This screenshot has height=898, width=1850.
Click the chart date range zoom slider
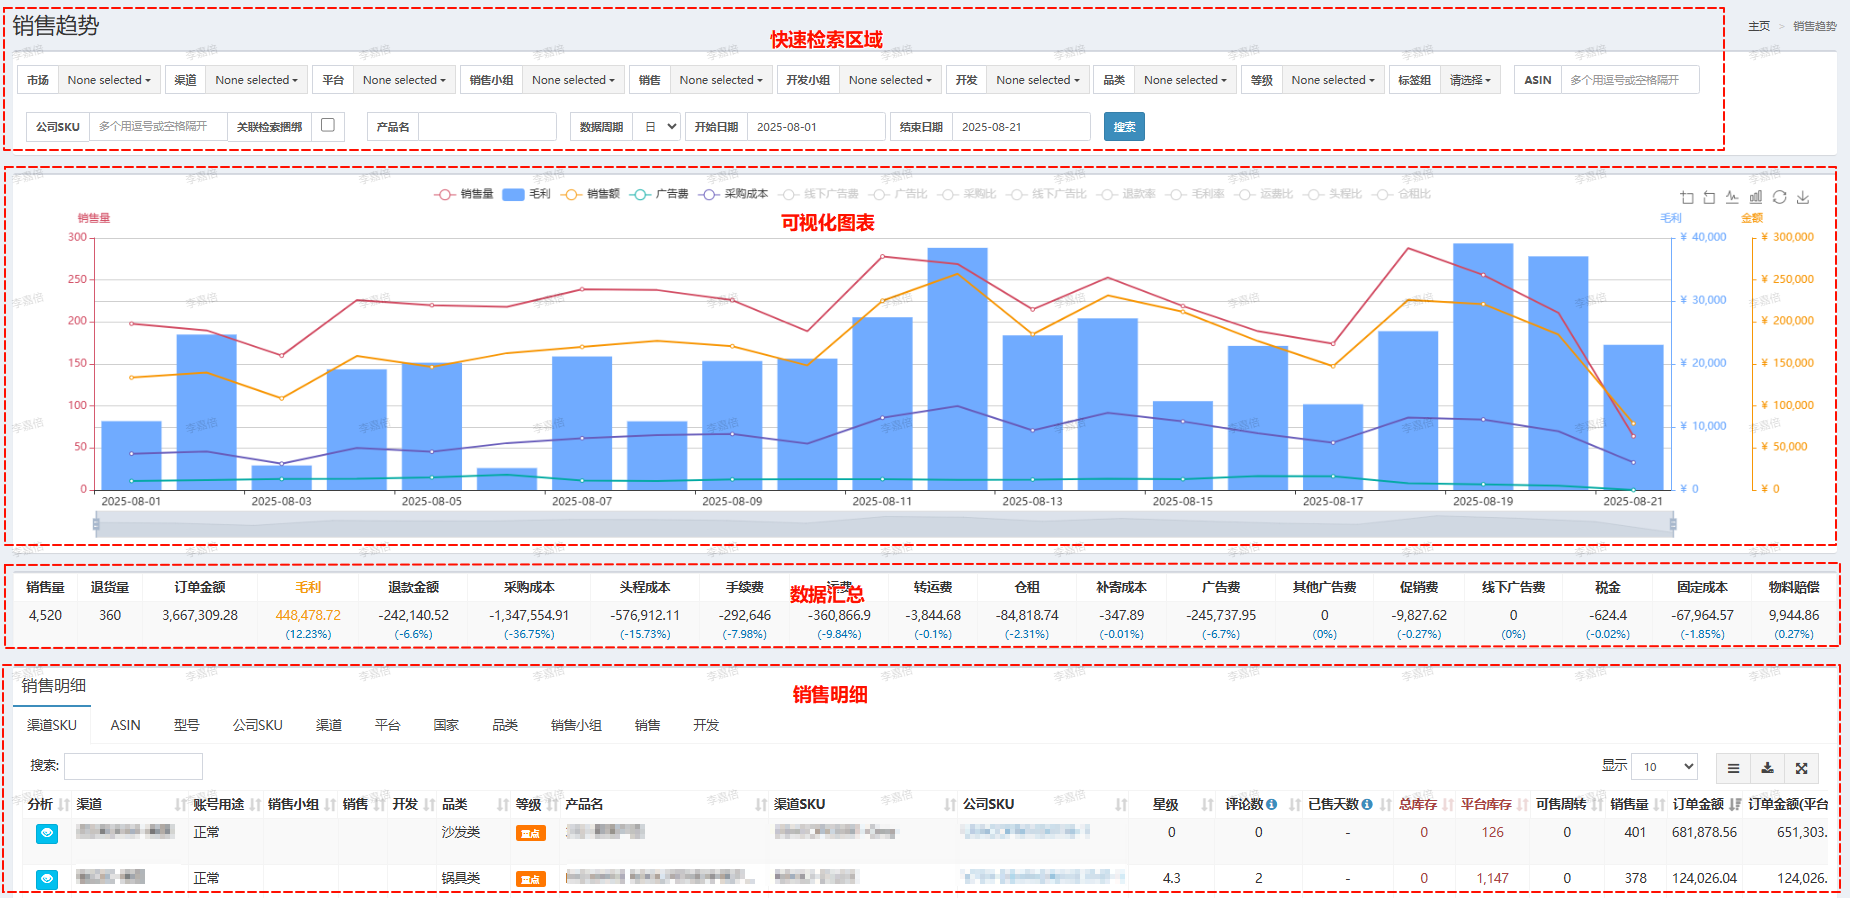click(884, 523)
